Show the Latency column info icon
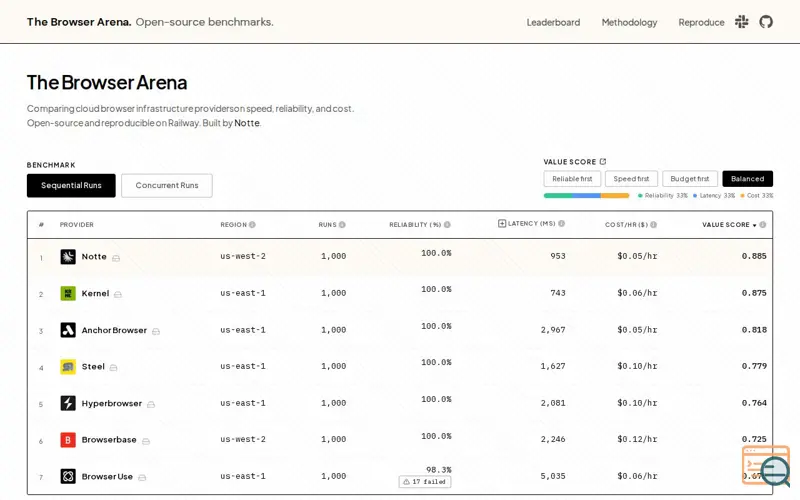800x500 pixels. point(561,223)
